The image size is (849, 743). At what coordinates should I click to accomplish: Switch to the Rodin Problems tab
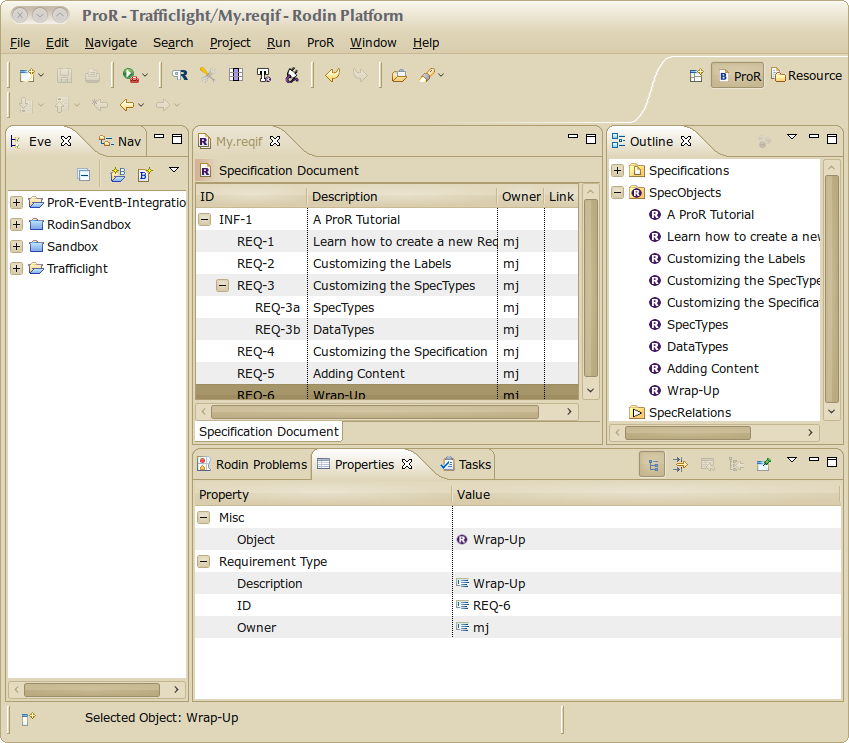252,465
